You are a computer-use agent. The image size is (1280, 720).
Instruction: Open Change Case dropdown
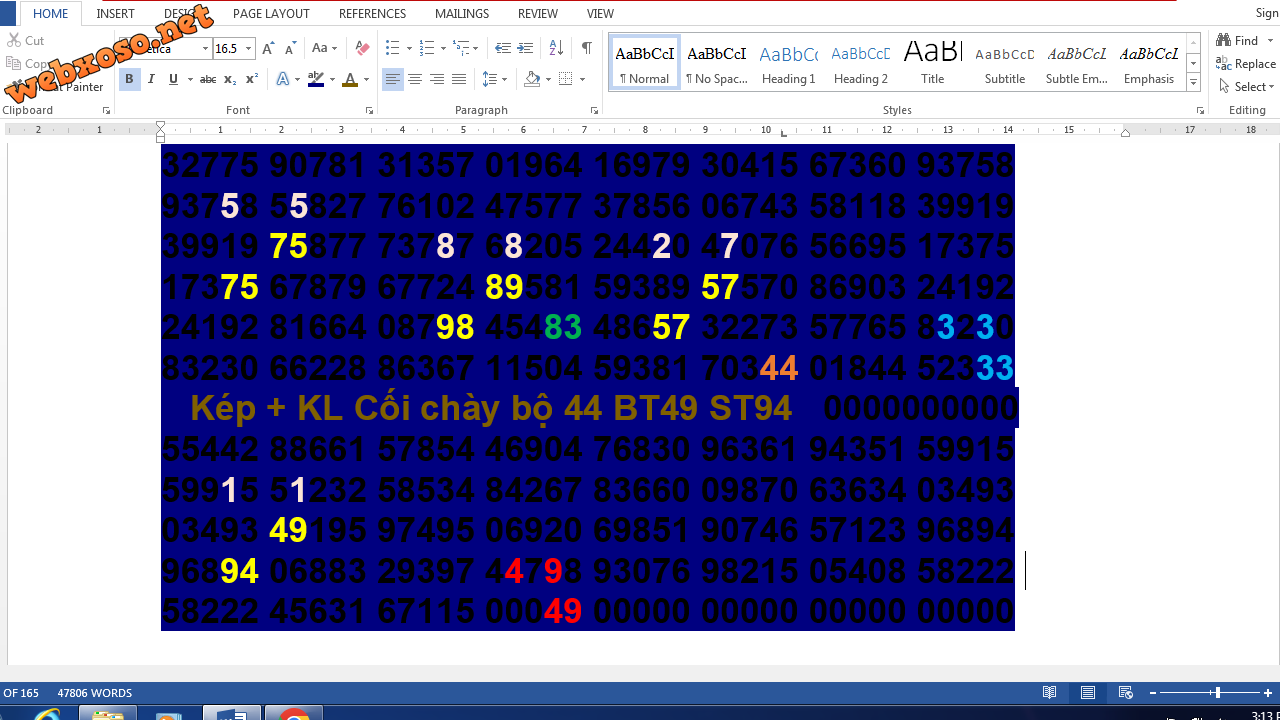[x=324, y=48]
